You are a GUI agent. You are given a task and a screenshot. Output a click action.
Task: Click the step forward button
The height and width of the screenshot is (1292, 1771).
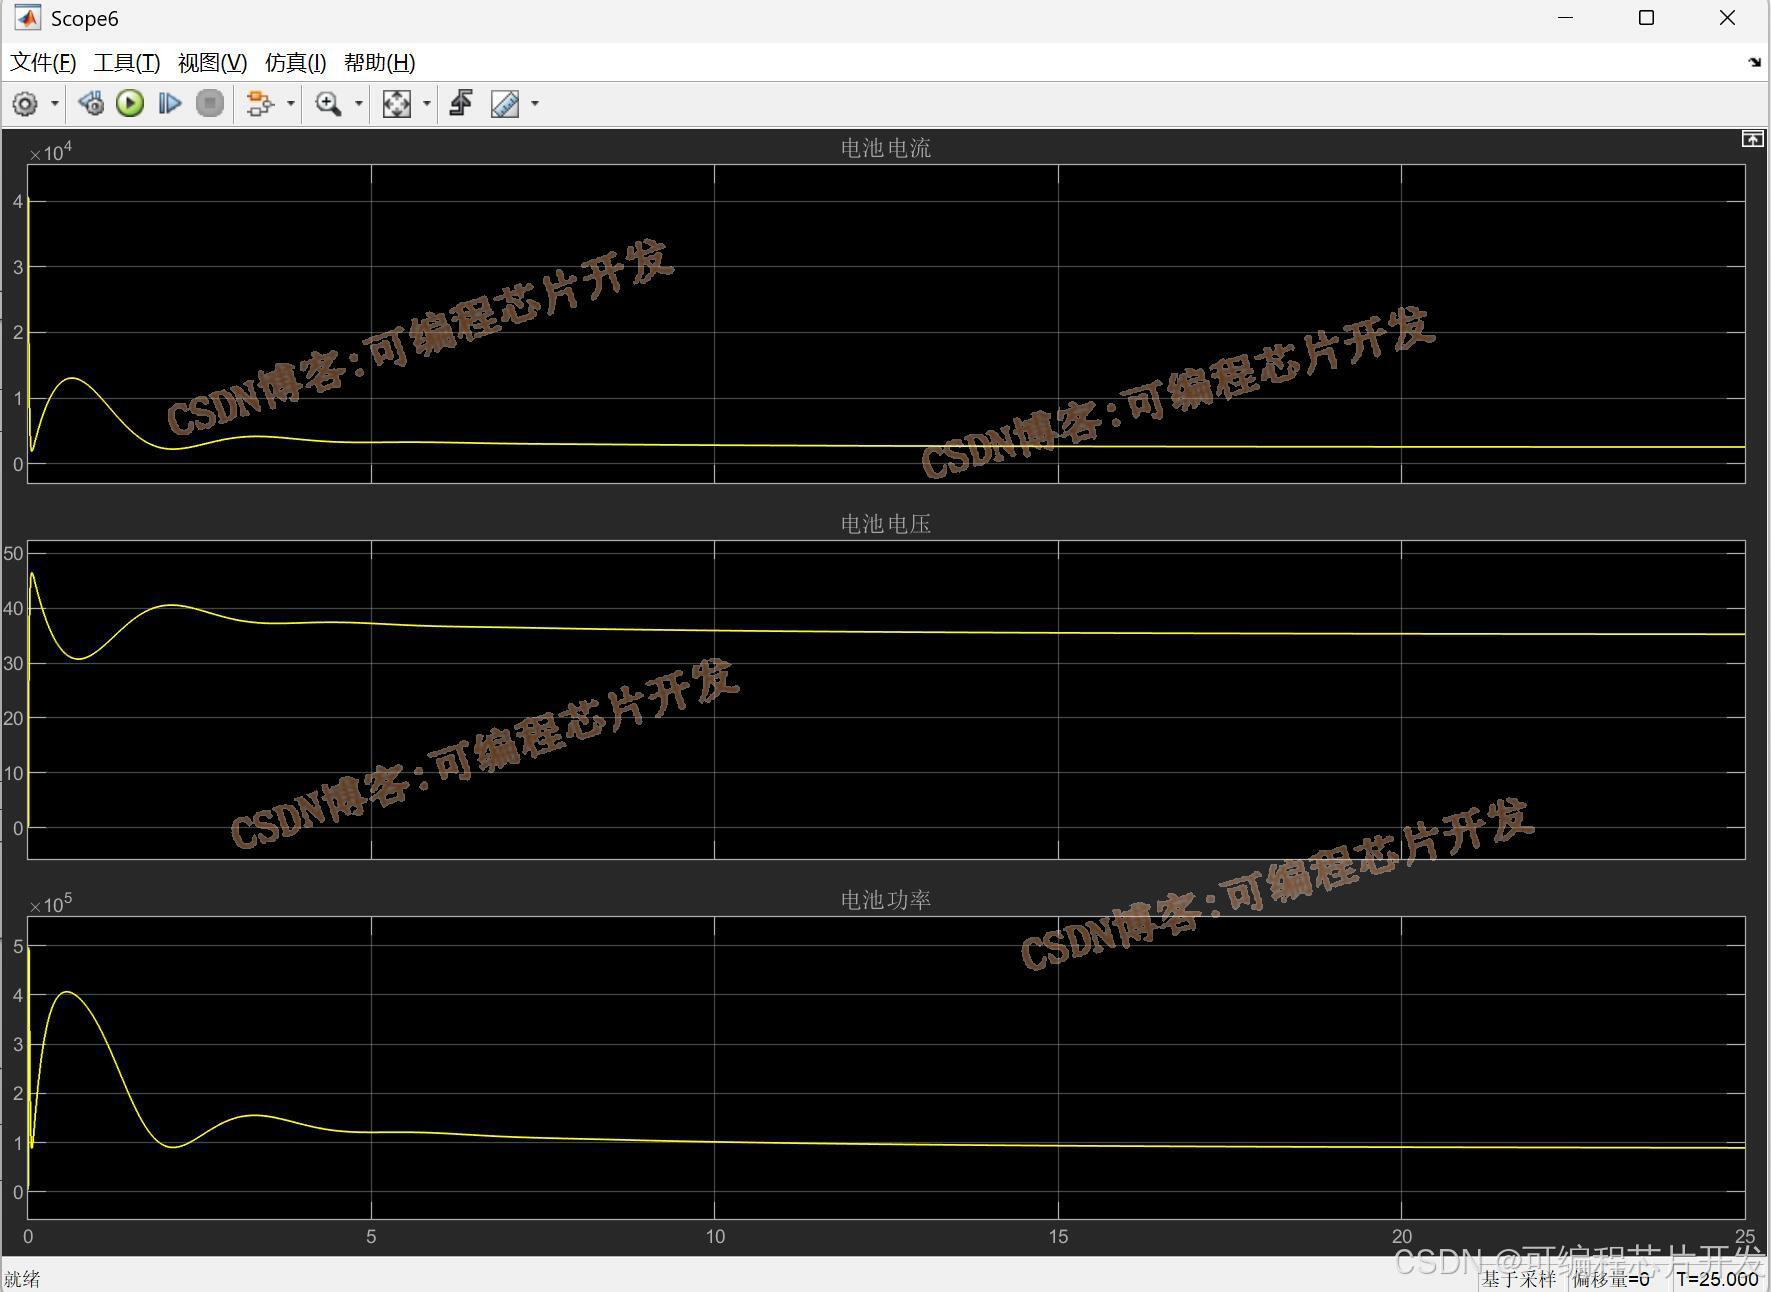tap(170, 104)
